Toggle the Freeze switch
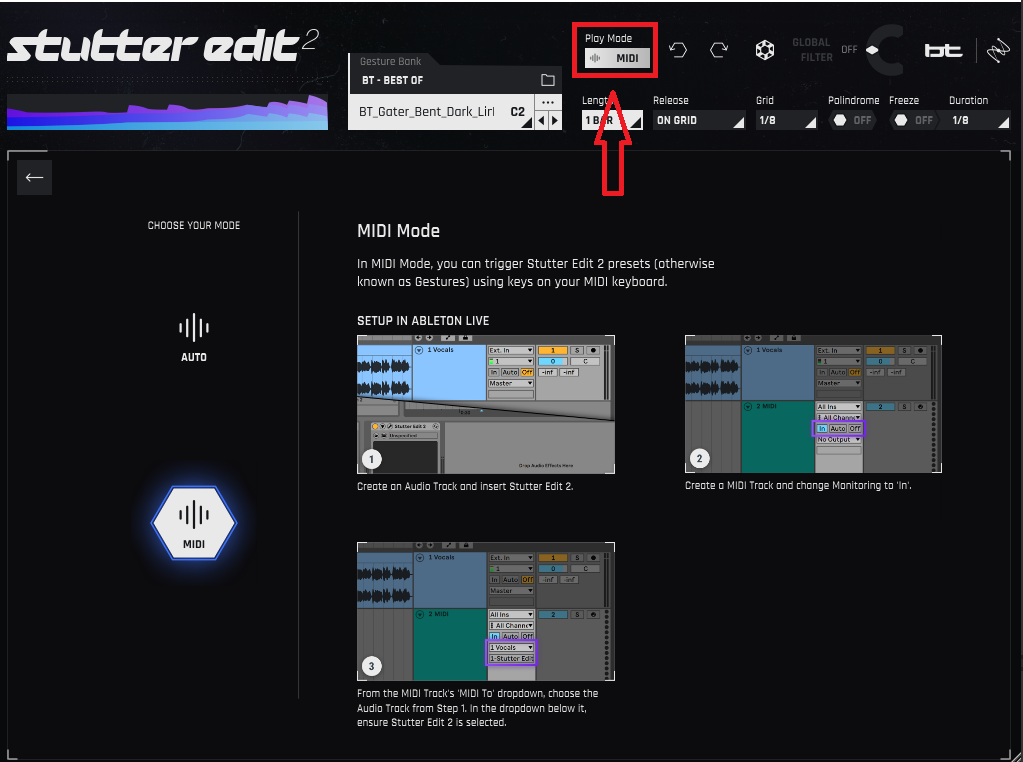The image size is (1023, 762). (913, 120)
